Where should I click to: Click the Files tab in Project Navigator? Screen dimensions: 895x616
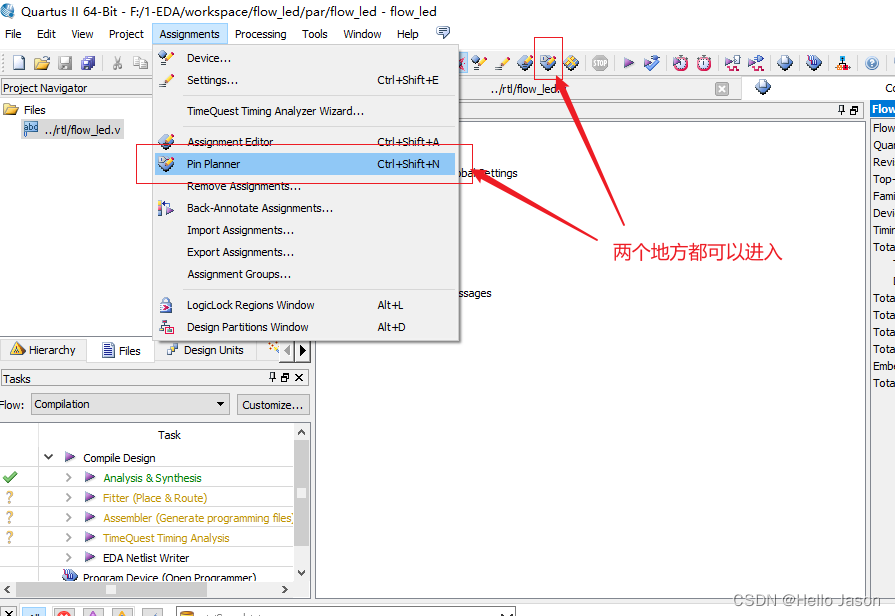click(x=121, y=350)
